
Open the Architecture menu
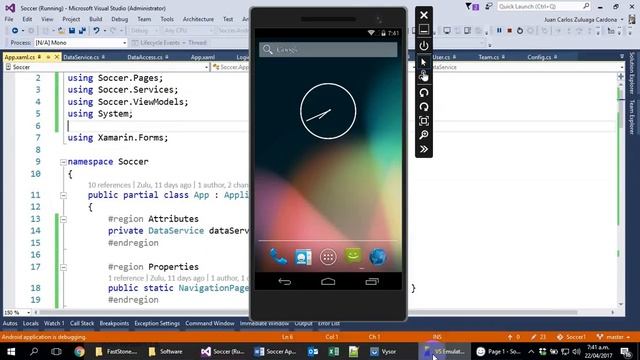click(198, 19)
